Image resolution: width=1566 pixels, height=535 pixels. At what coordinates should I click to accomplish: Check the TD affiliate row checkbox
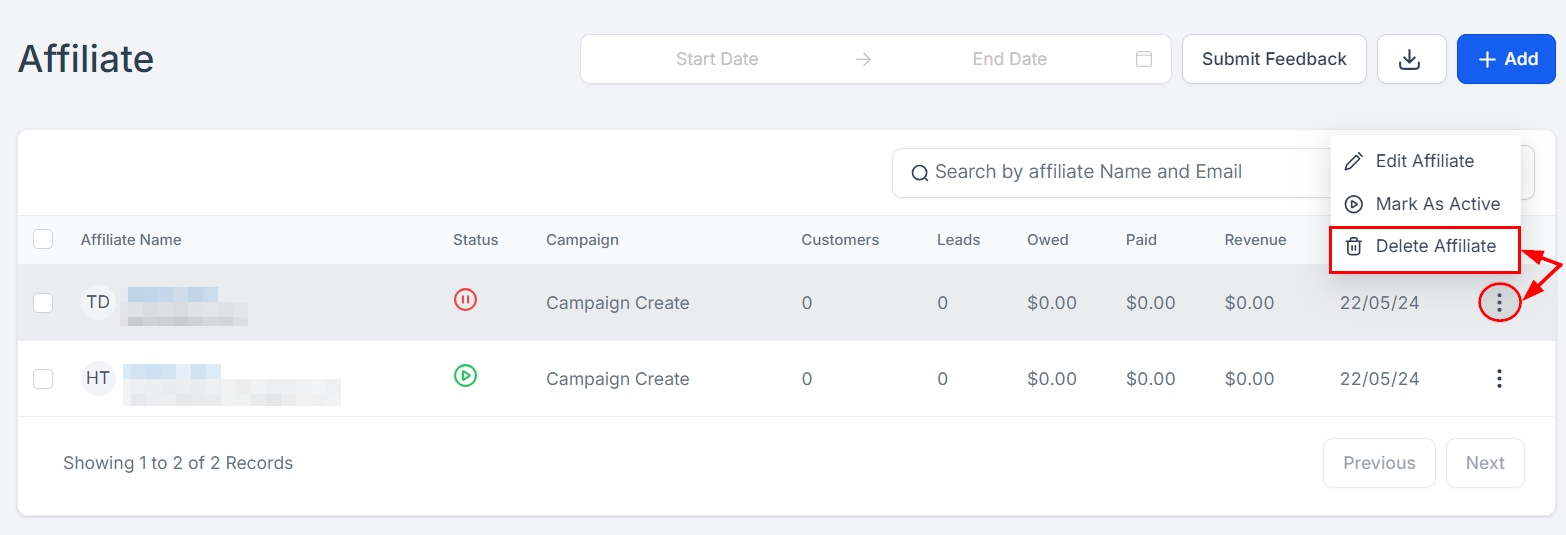point(43,303)
